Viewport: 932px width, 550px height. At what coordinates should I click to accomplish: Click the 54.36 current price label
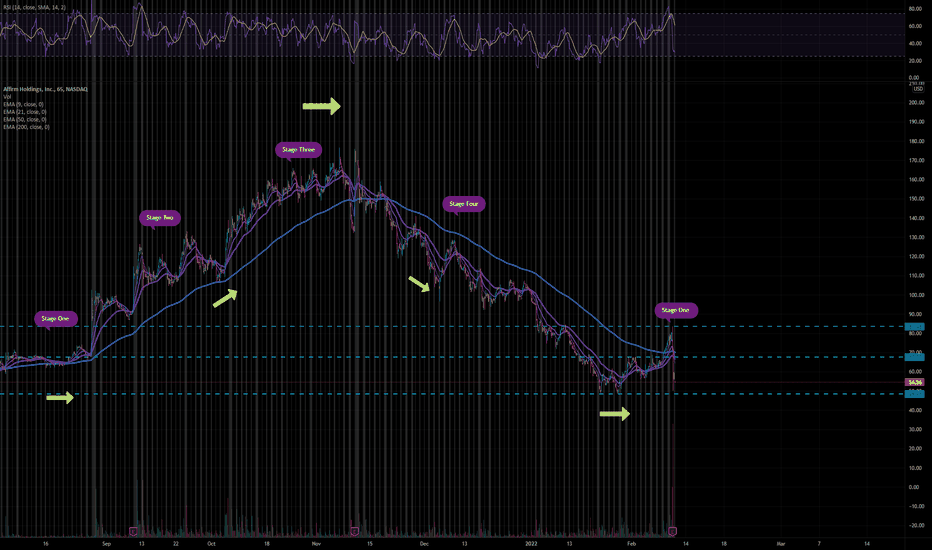pos(915,382)
